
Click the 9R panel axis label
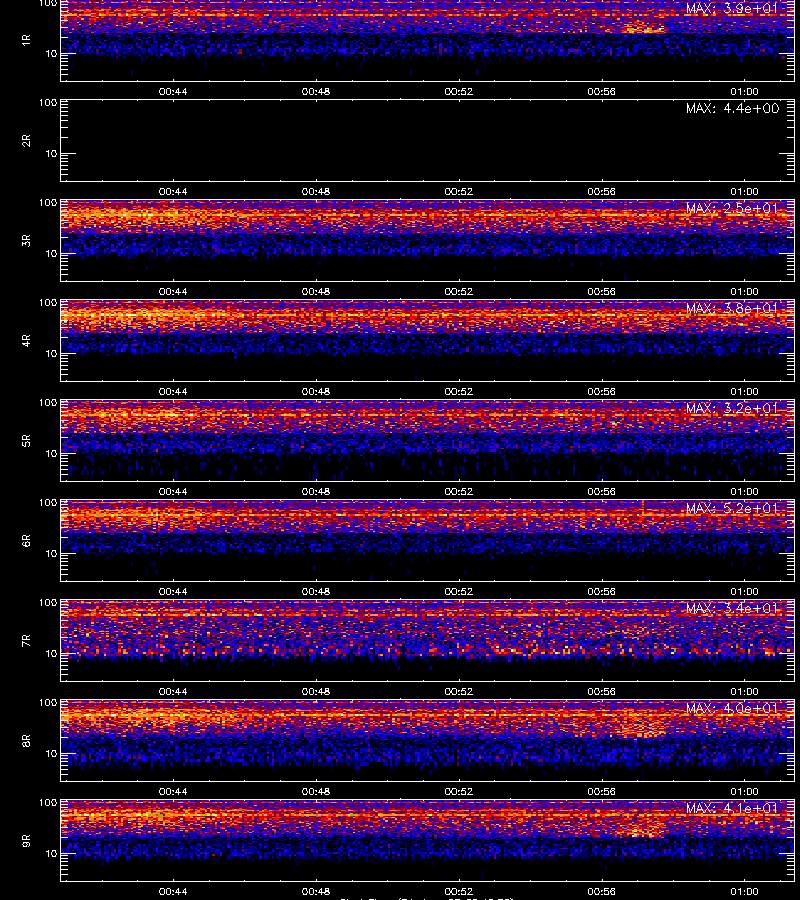coord(26,841)
